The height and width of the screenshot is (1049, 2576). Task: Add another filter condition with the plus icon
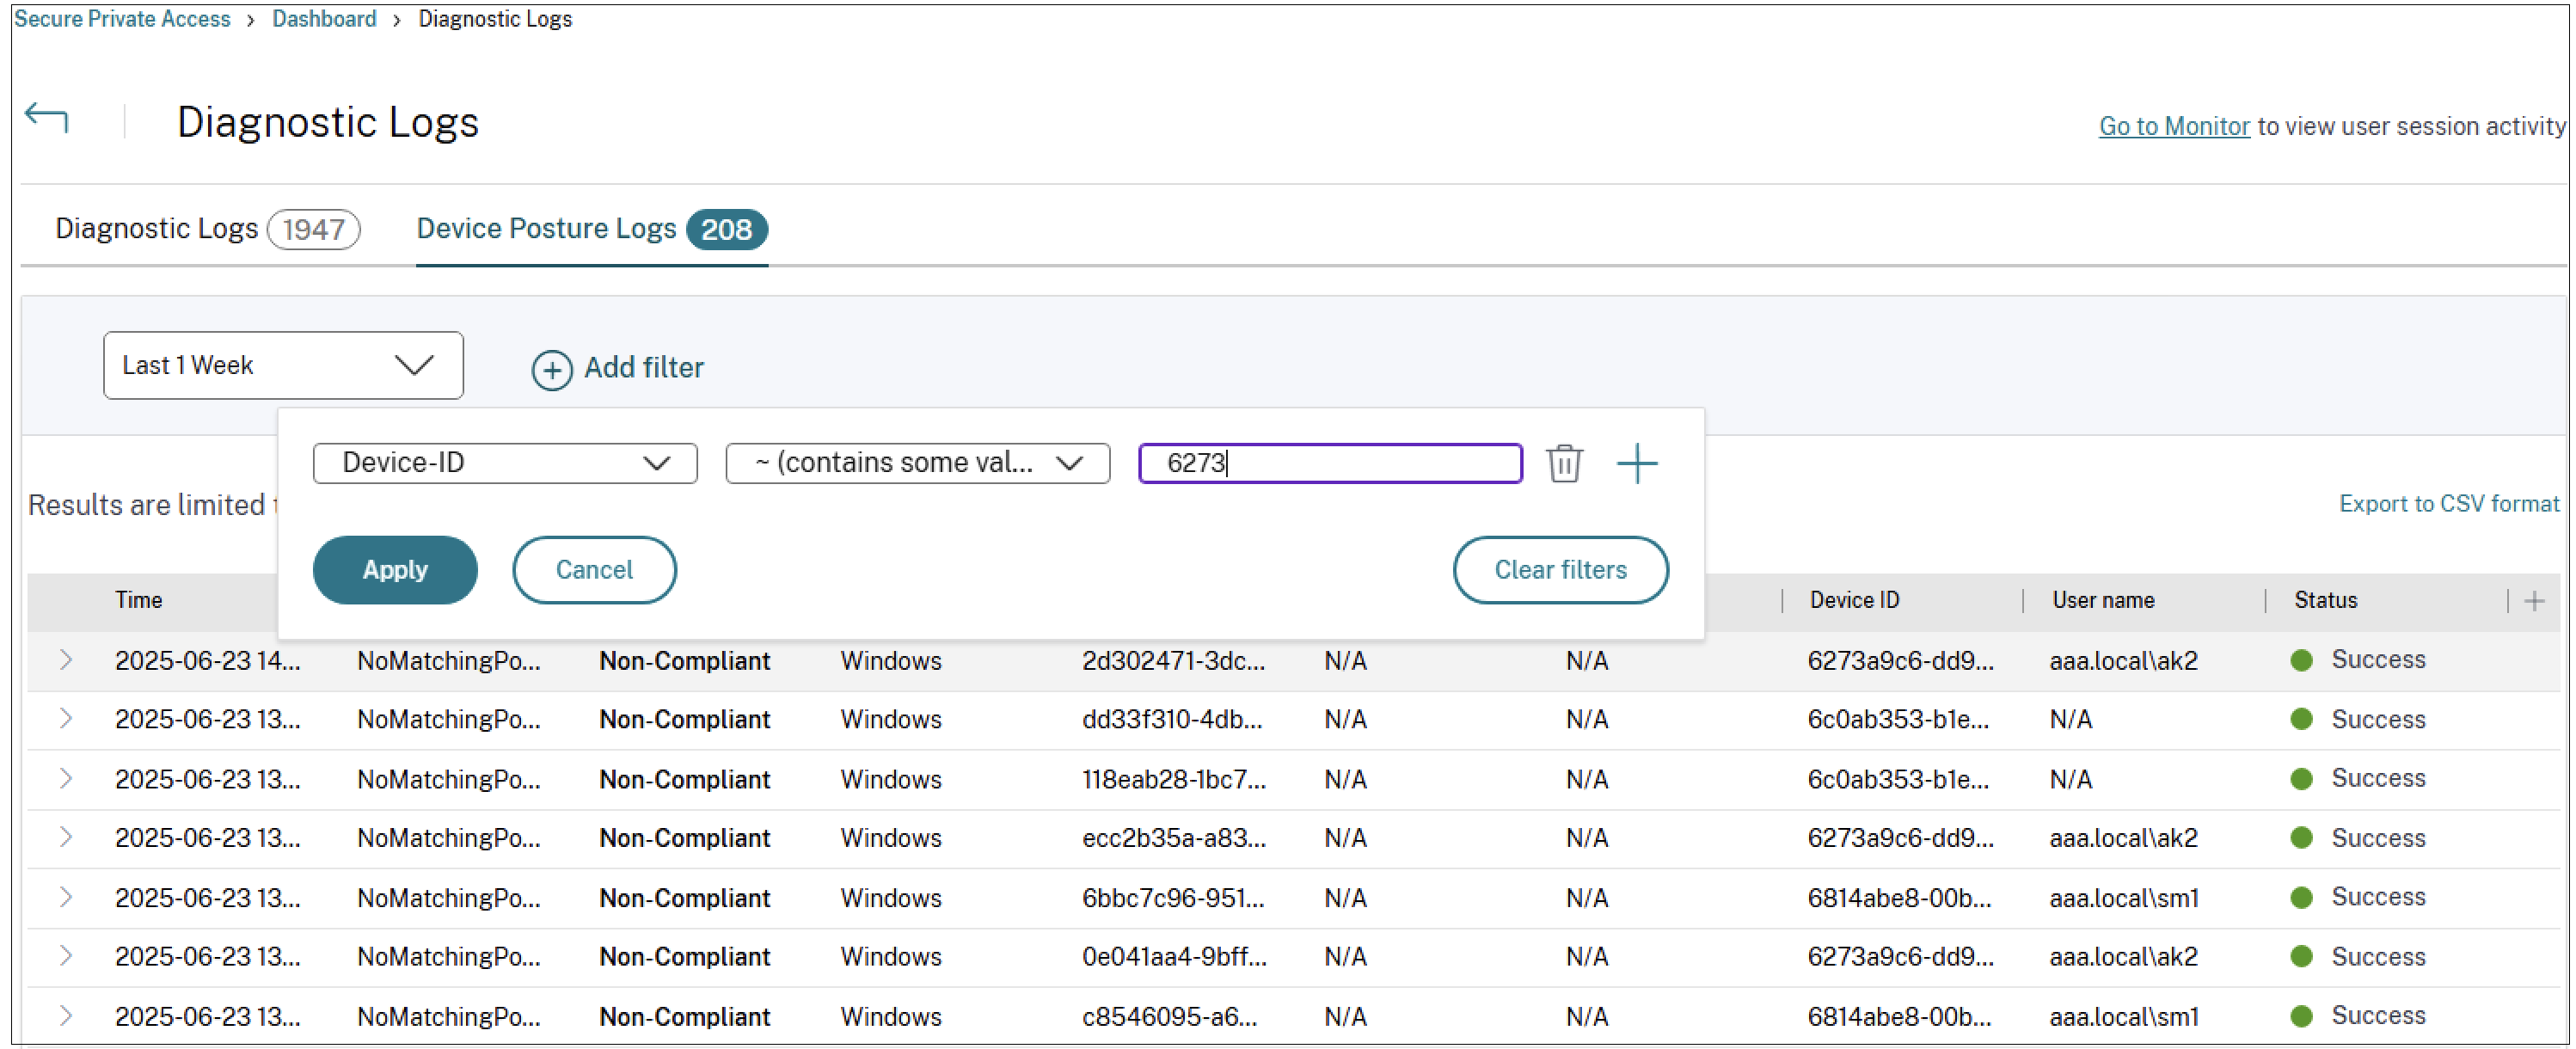click(1636, 463)
